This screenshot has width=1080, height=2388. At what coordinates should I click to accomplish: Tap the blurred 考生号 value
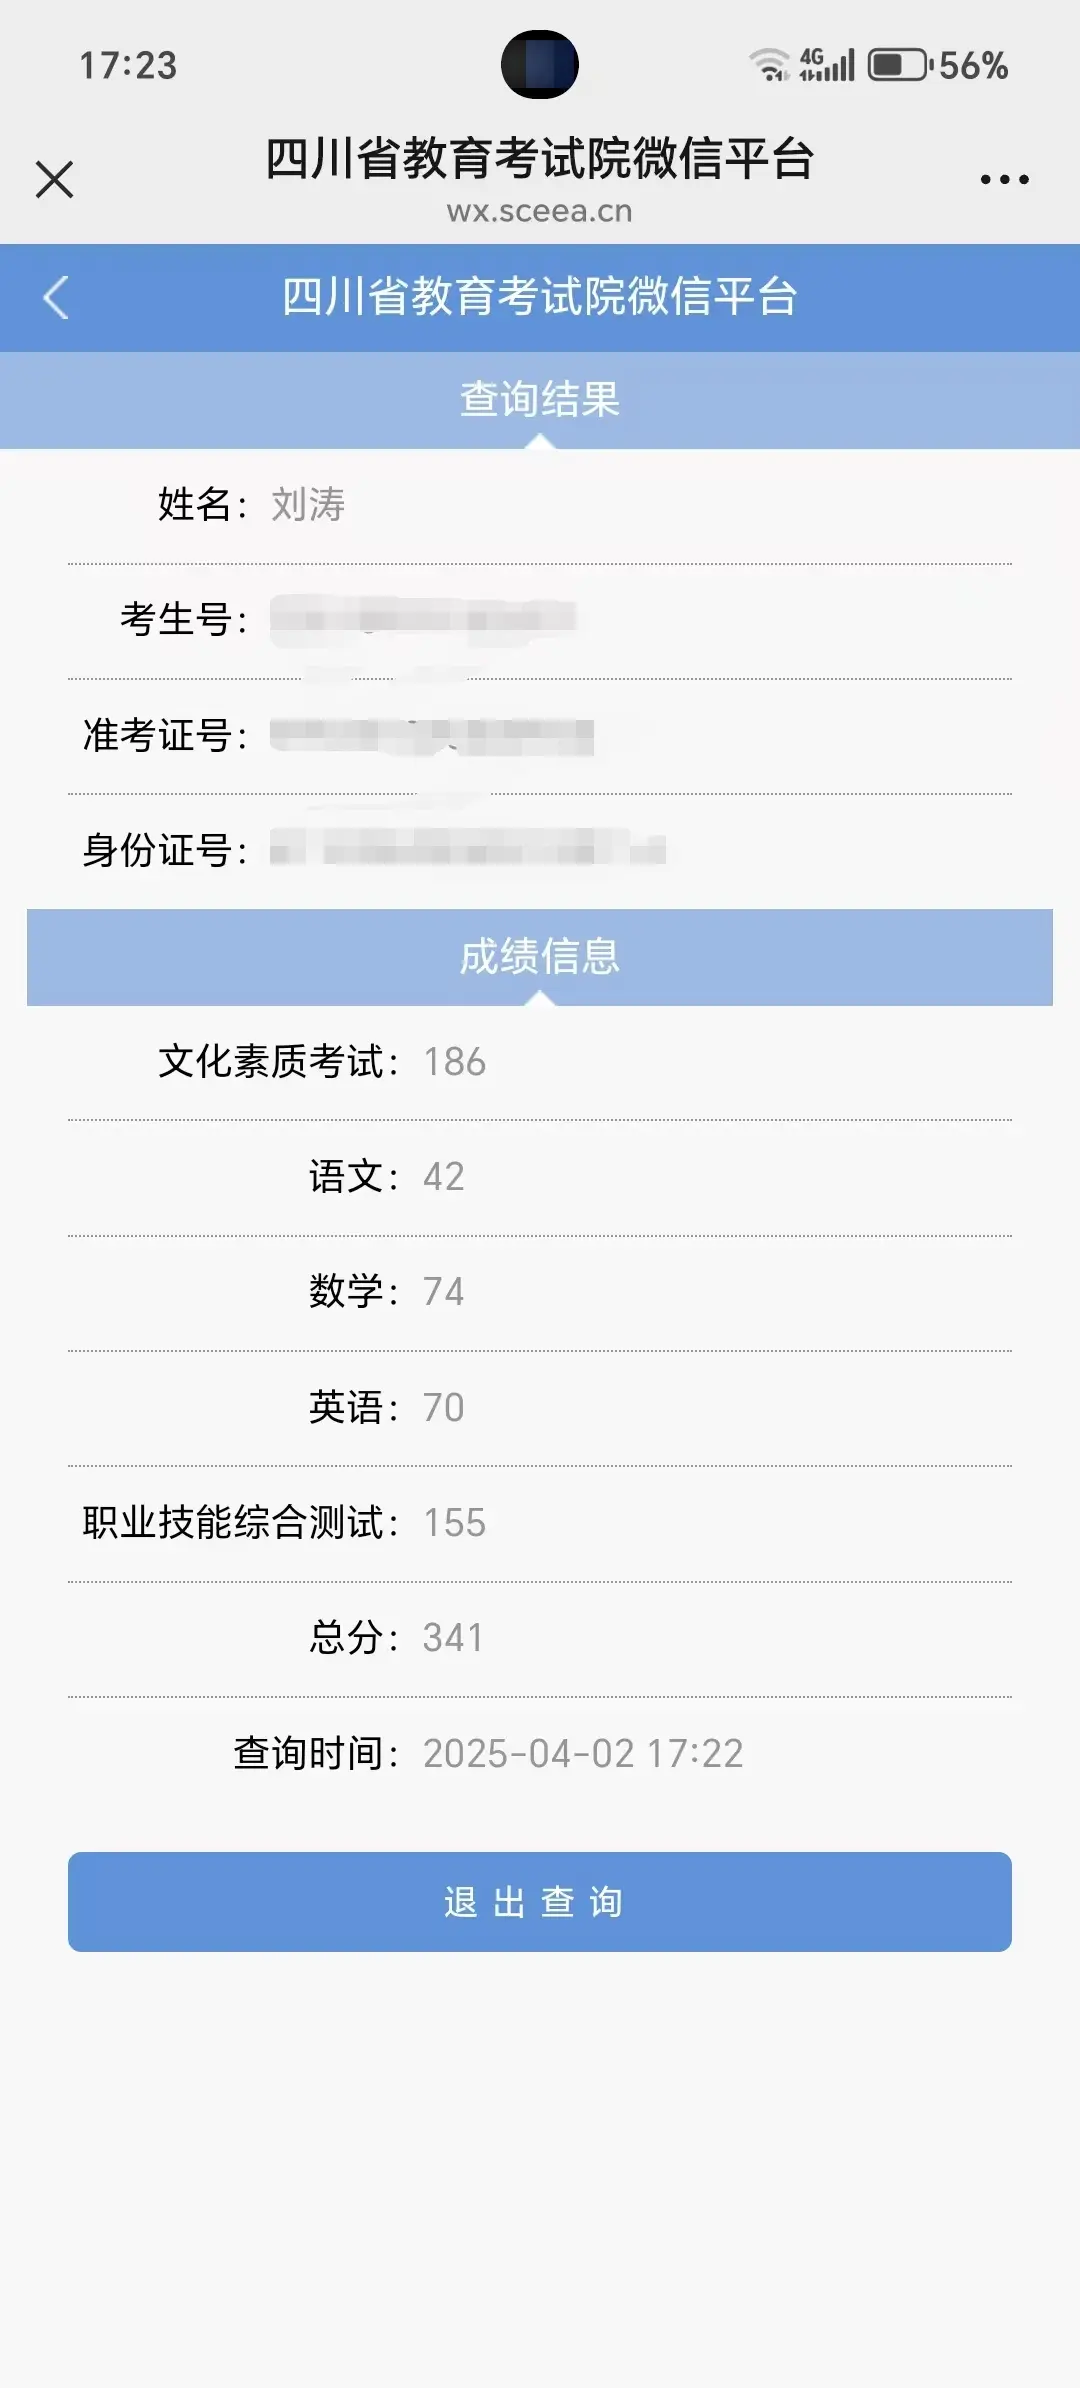coord(422,619)
